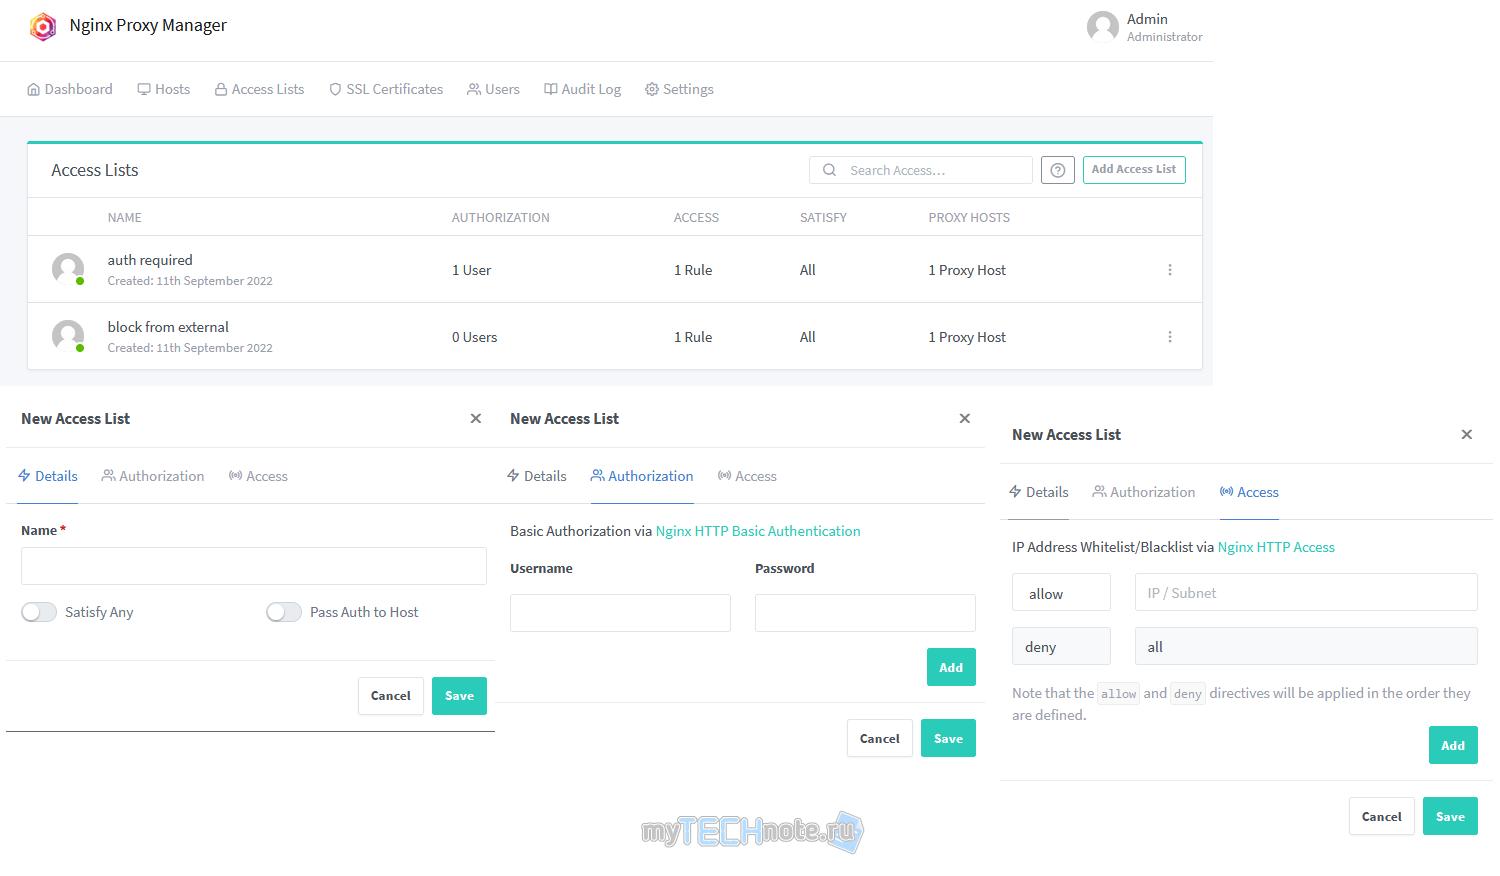Viewport: 1500px width, 876px height.
Task: Select the Details tab in the first dialog
Action: point(48,476)
